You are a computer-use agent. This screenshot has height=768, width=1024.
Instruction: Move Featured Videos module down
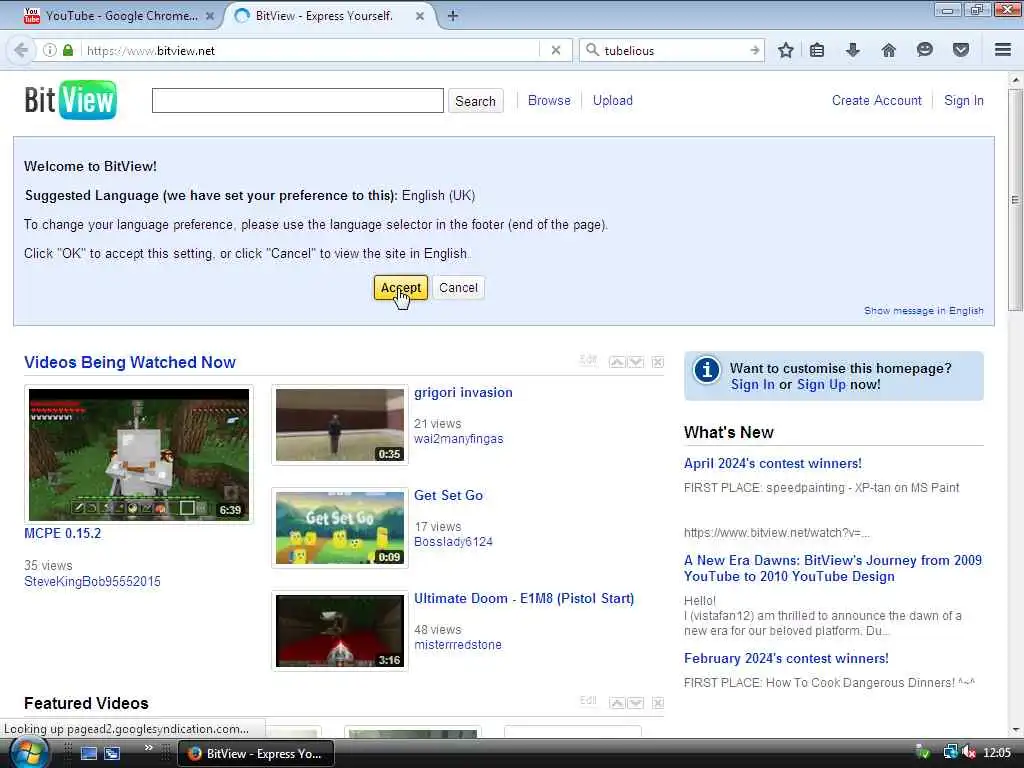coord(635,703)
